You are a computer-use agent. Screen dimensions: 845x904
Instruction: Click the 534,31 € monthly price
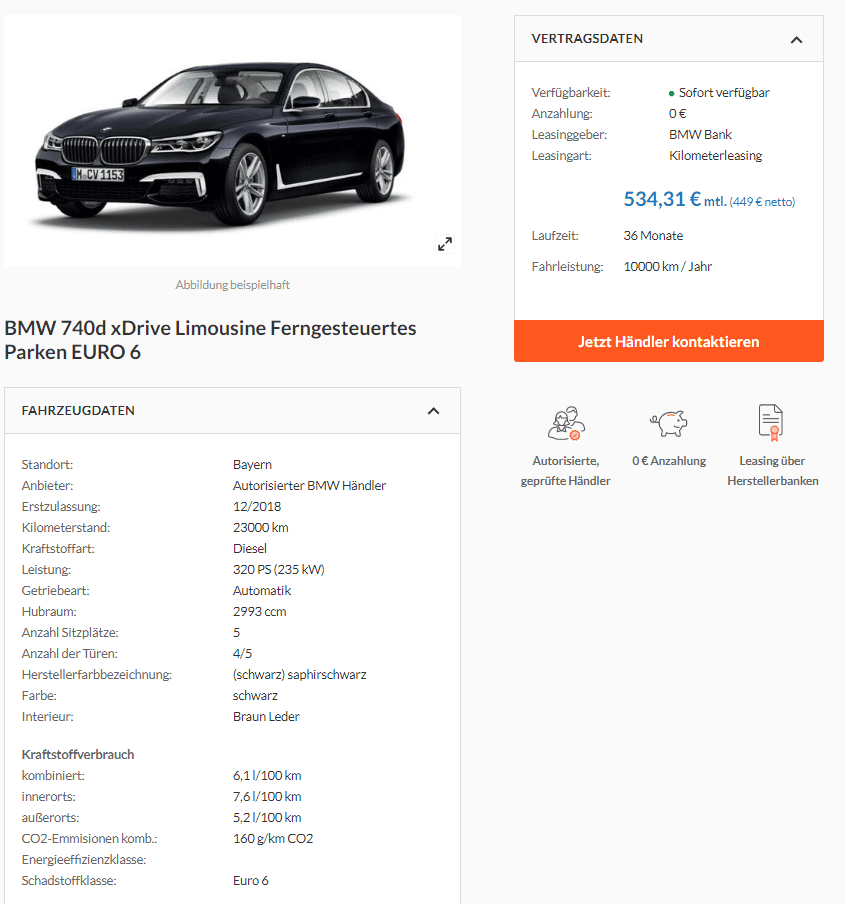(662, 199)
